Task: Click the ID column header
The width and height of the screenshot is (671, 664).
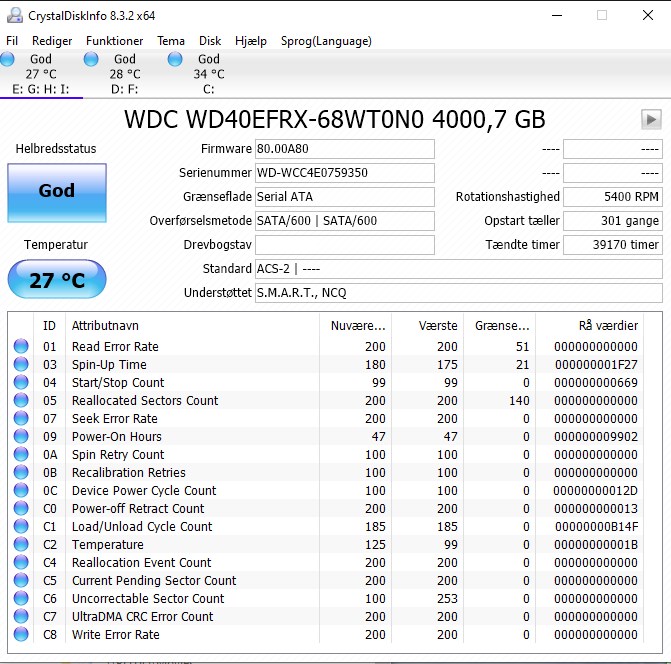Action: point(49,326)
